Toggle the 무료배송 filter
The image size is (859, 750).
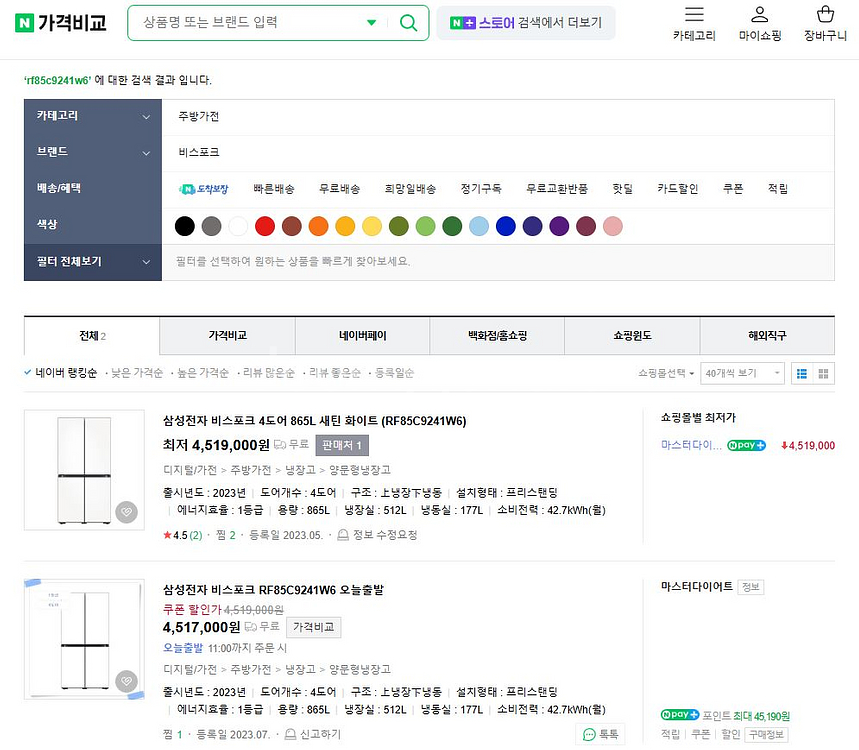click(340, 189)
